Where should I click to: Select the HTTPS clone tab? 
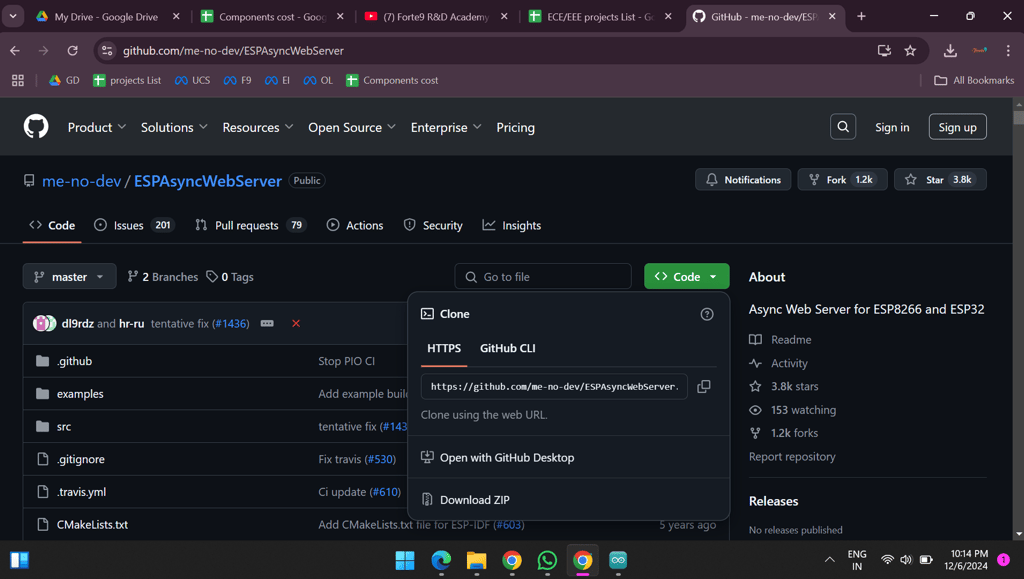pyautogui.click(x=444, y=348)
